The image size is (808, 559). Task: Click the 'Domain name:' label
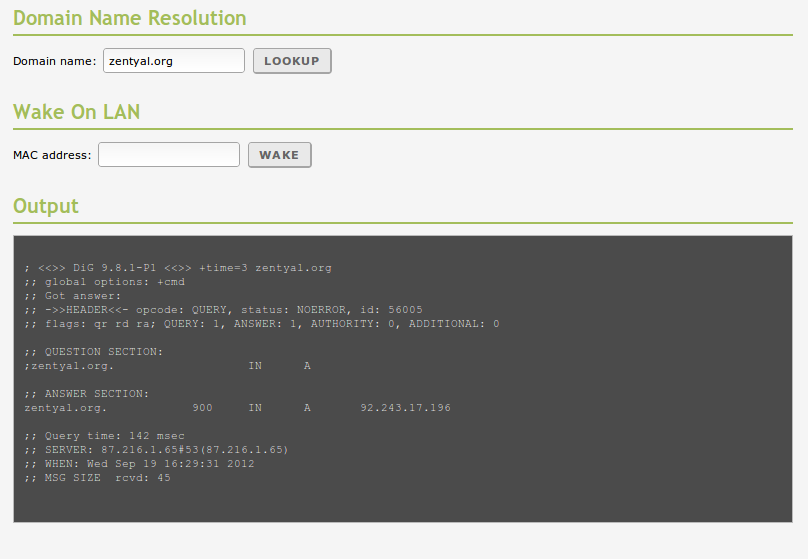pyautogui.click(x=55, y=61)
